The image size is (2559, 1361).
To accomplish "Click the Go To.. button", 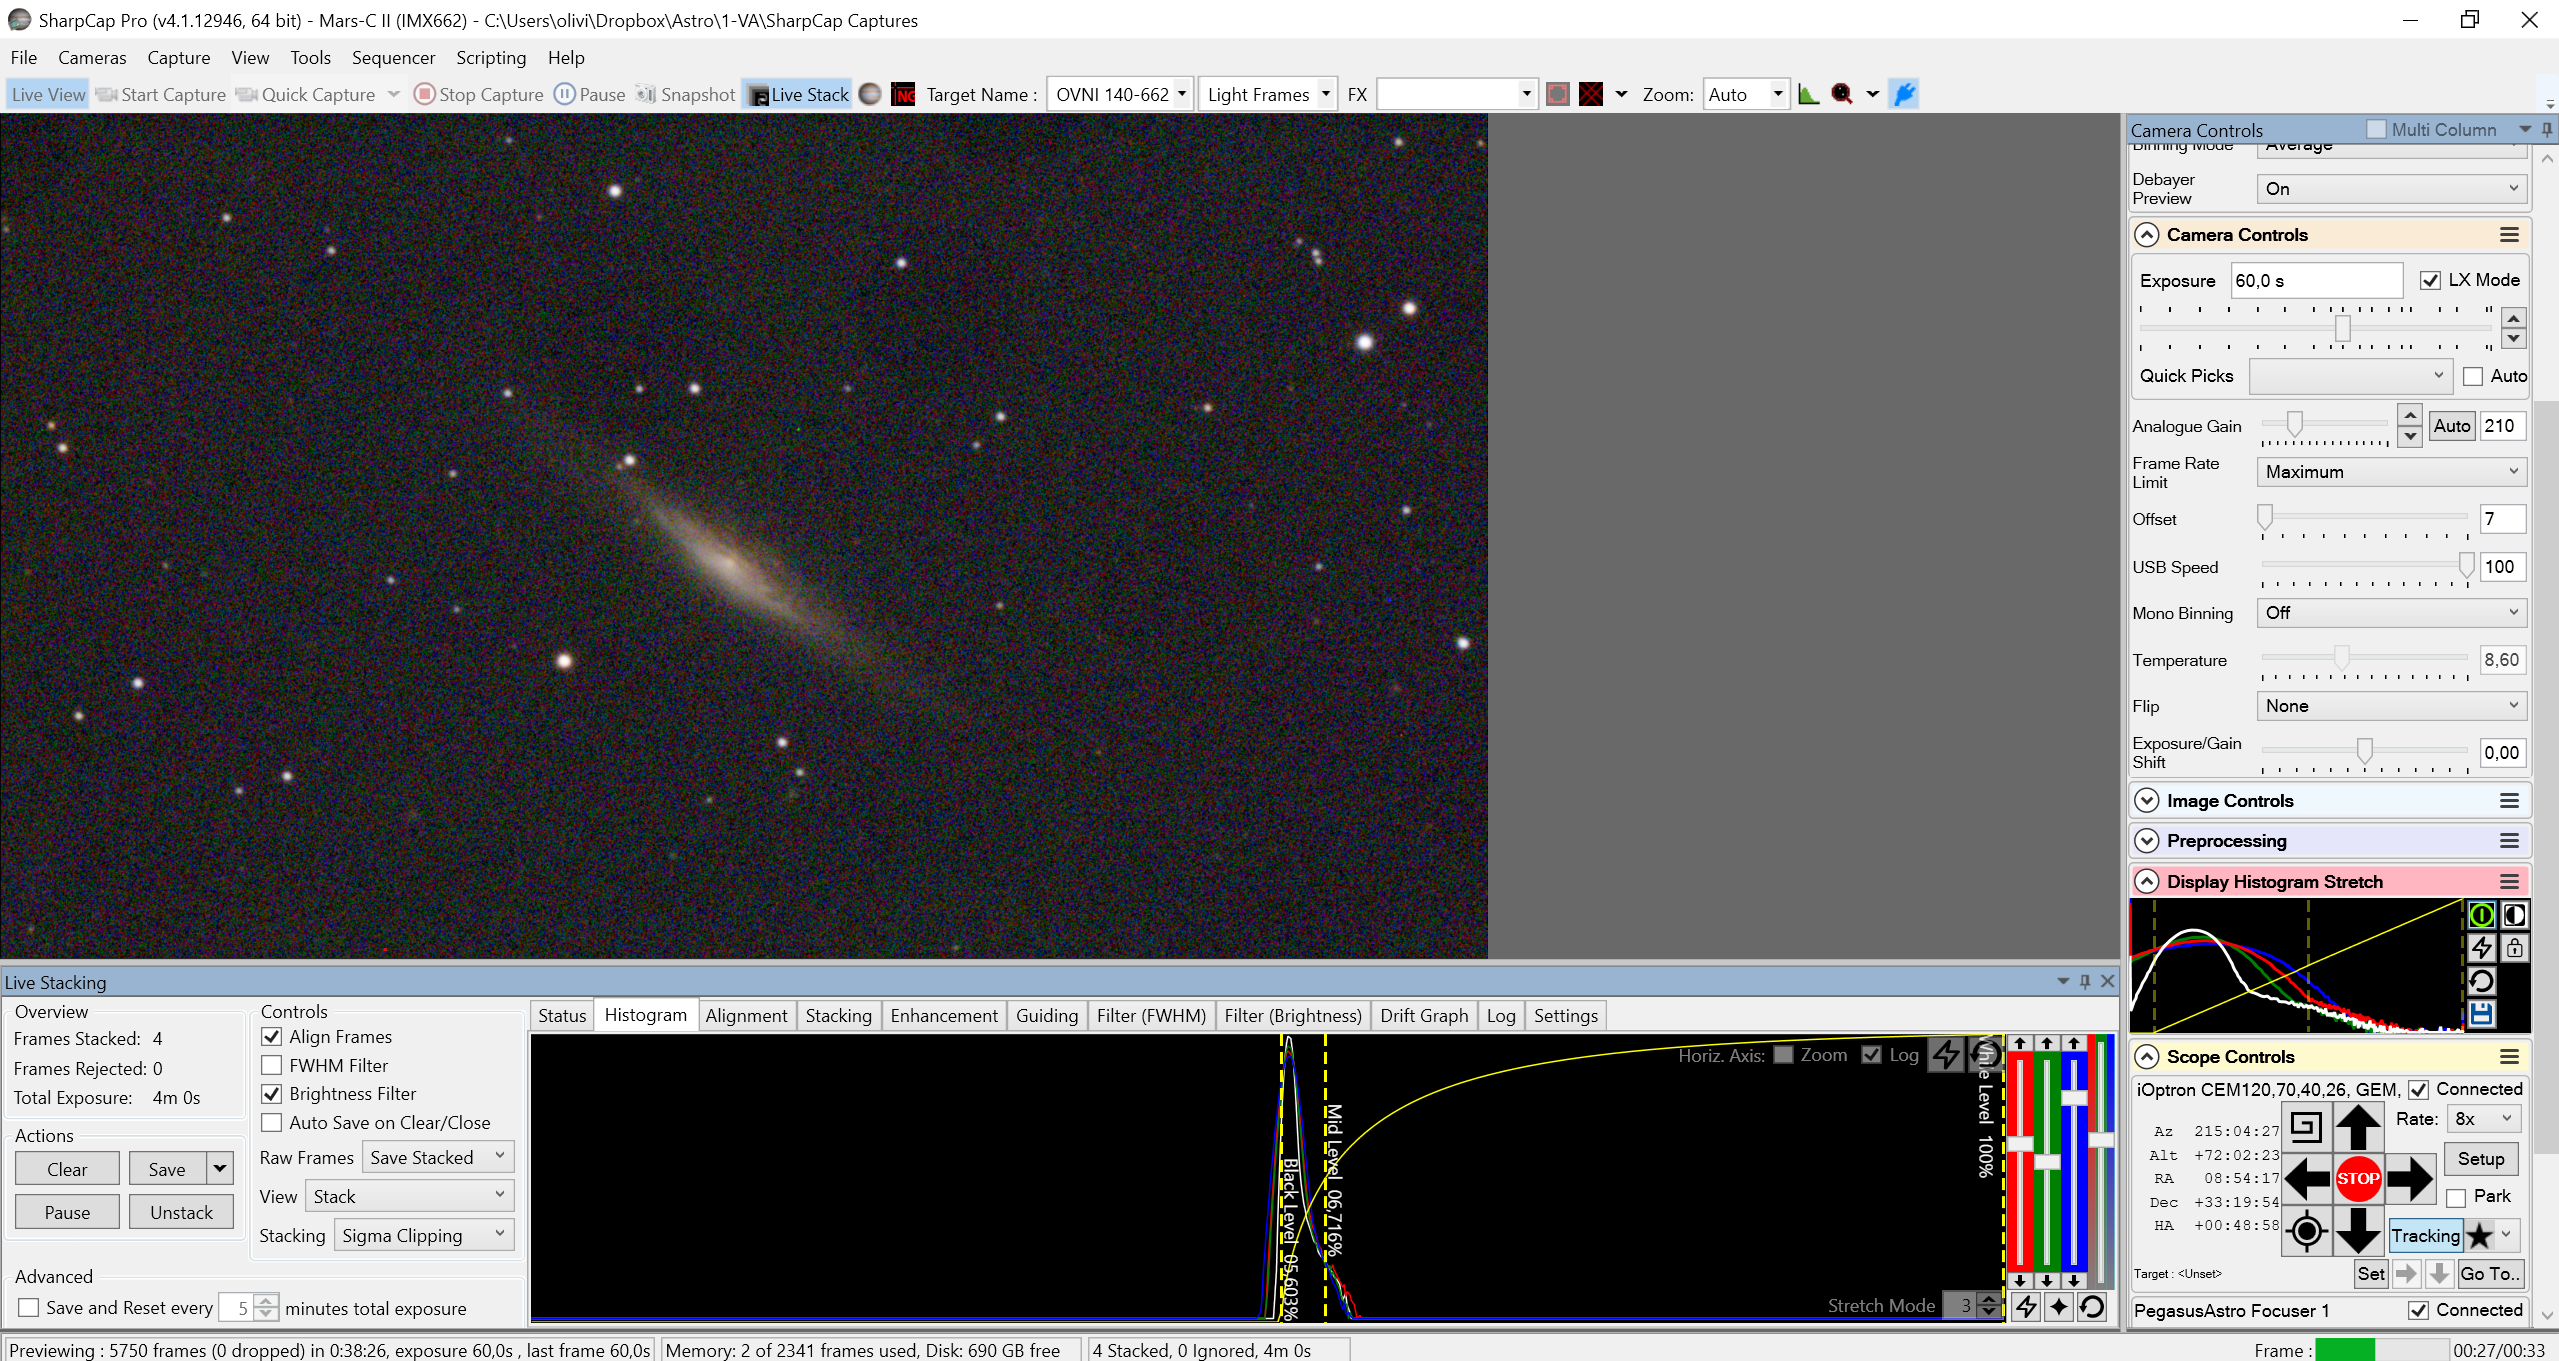I will click(2489, 1273).
